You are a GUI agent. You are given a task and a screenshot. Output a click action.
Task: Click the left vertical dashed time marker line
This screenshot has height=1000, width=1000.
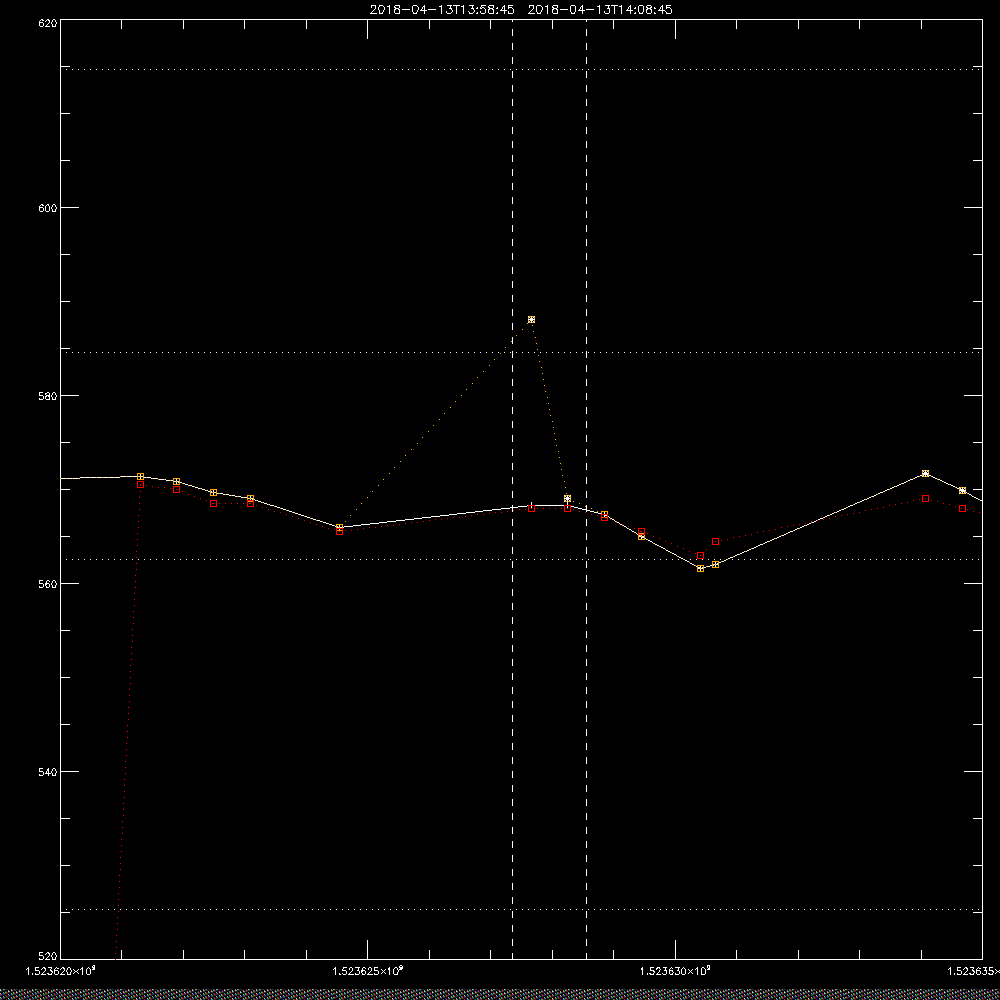pyautogui.click(x=513, y=490)
